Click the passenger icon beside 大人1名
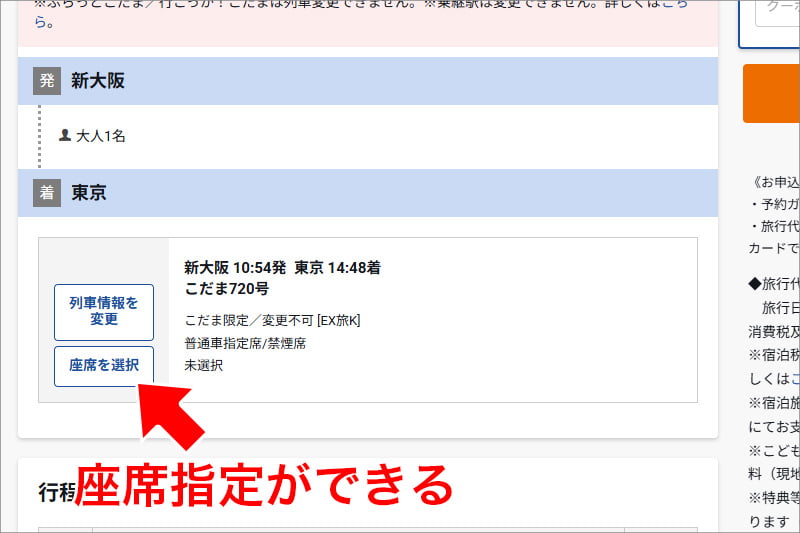The height and width of the screenshot is (533, 800). (x=64, y=135)
